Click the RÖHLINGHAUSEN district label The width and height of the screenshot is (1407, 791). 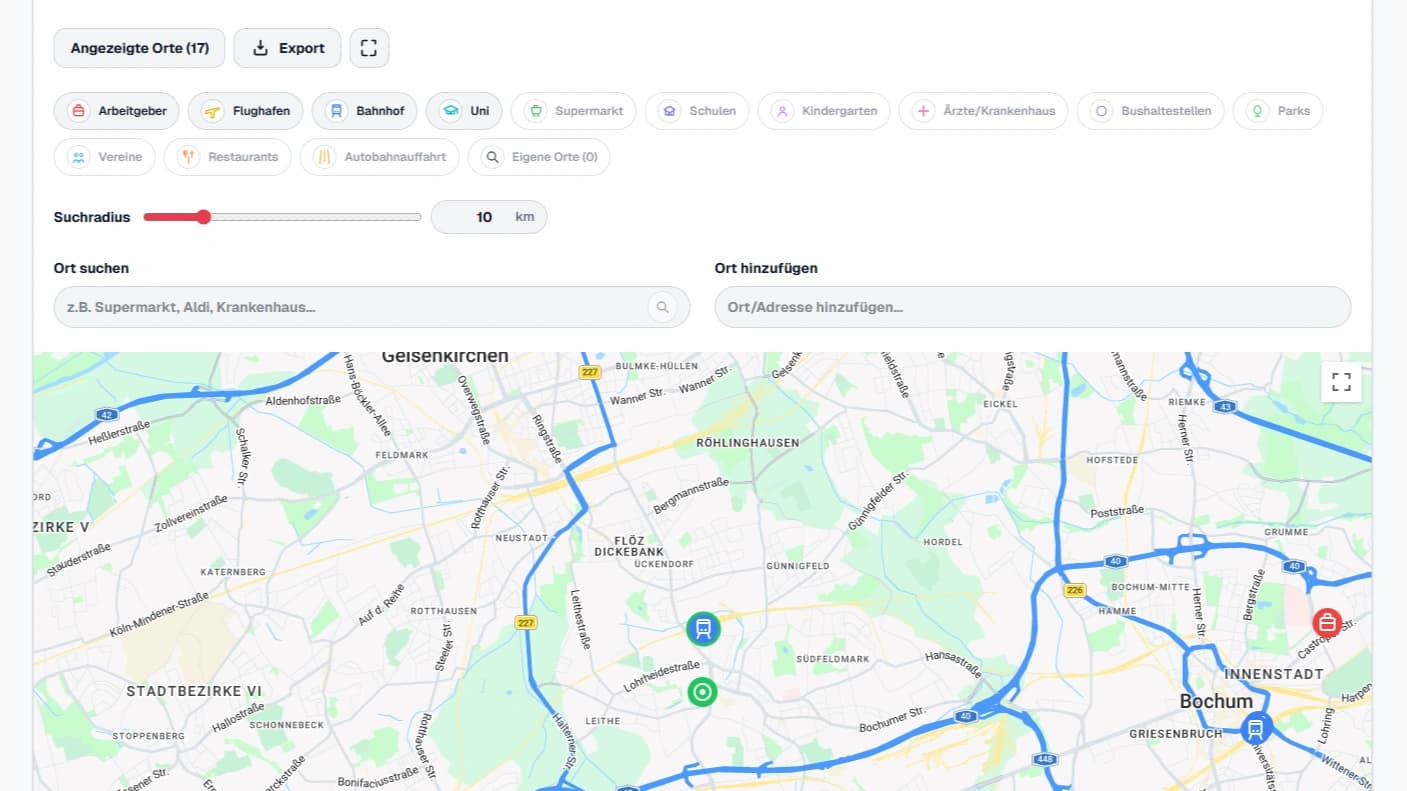748,442
